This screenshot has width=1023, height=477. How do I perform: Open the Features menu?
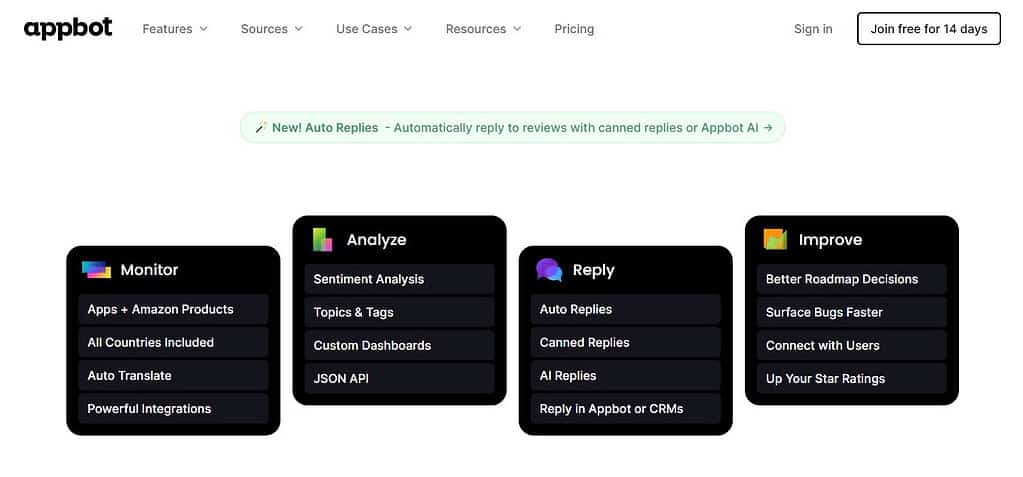[175, 29]
